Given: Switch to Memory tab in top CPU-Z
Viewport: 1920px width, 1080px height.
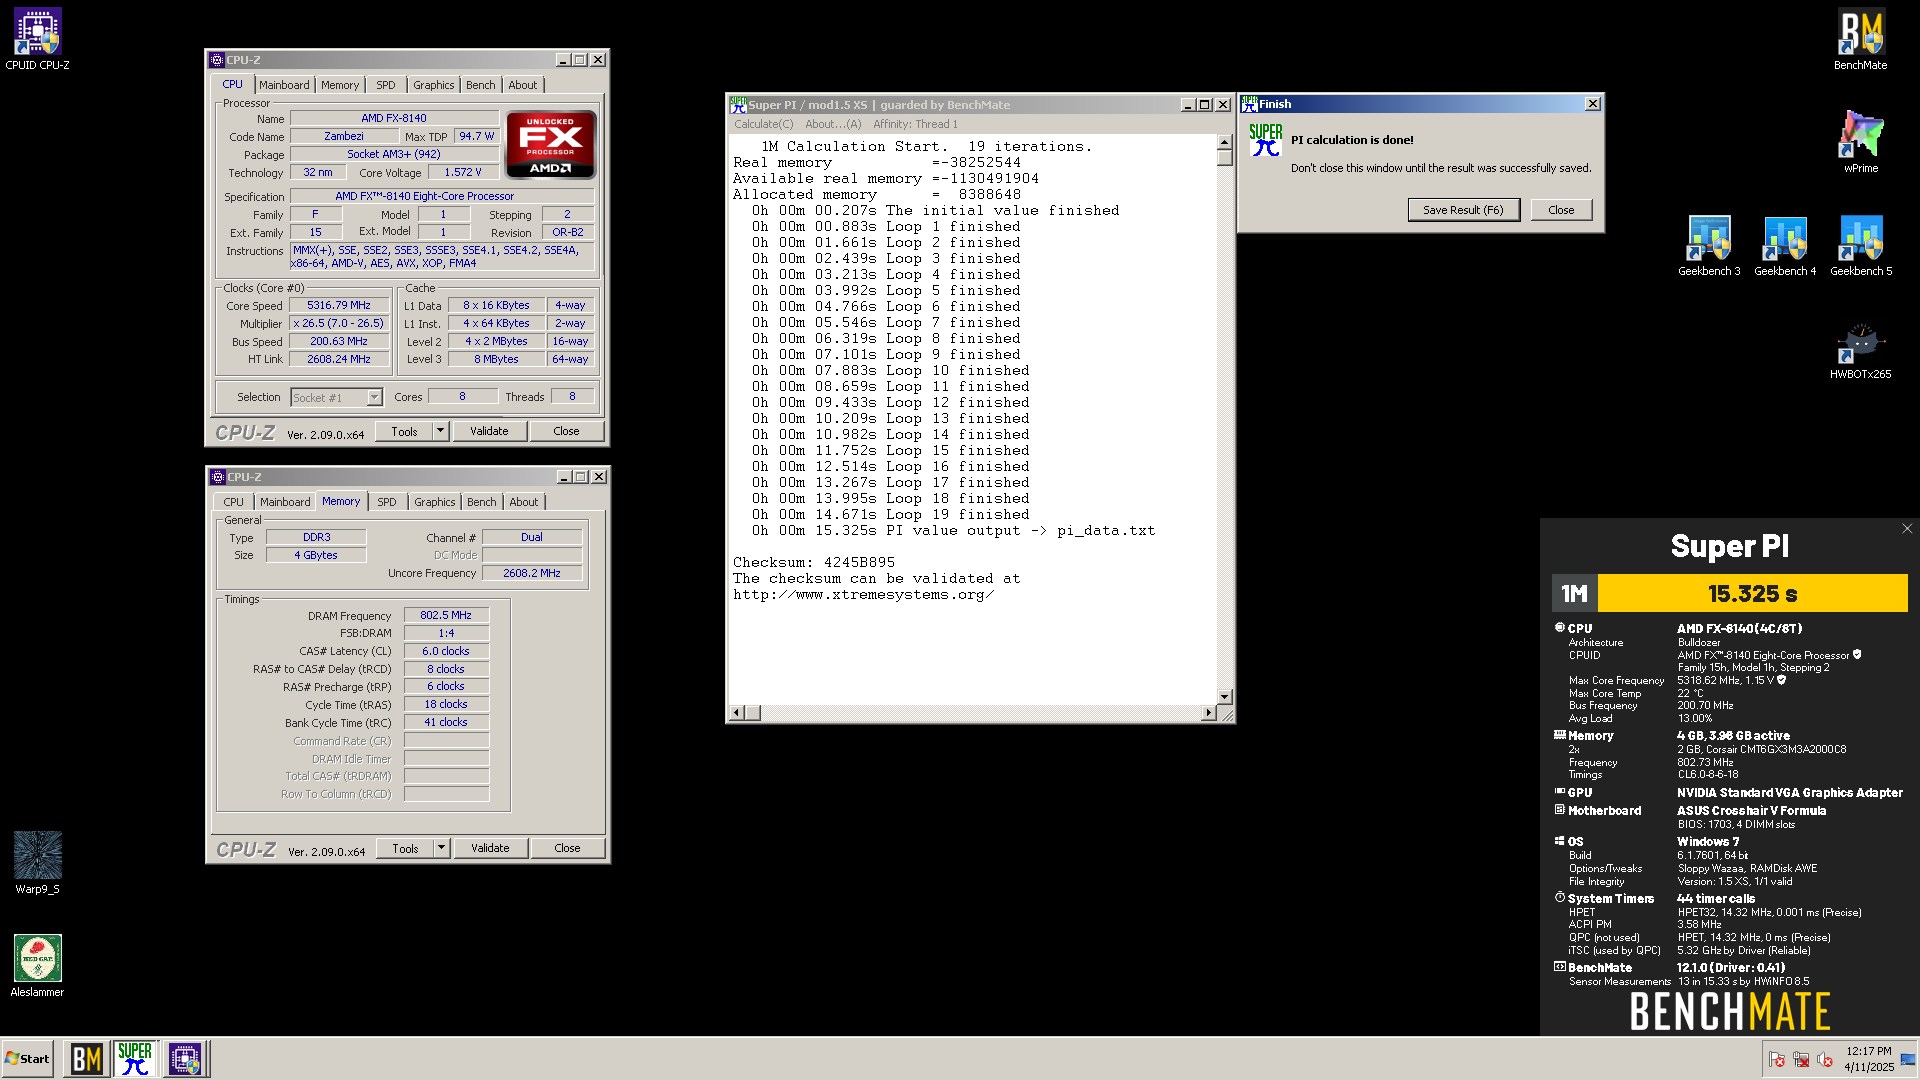Looking at the screenshot, I should [x=340, y=85].
